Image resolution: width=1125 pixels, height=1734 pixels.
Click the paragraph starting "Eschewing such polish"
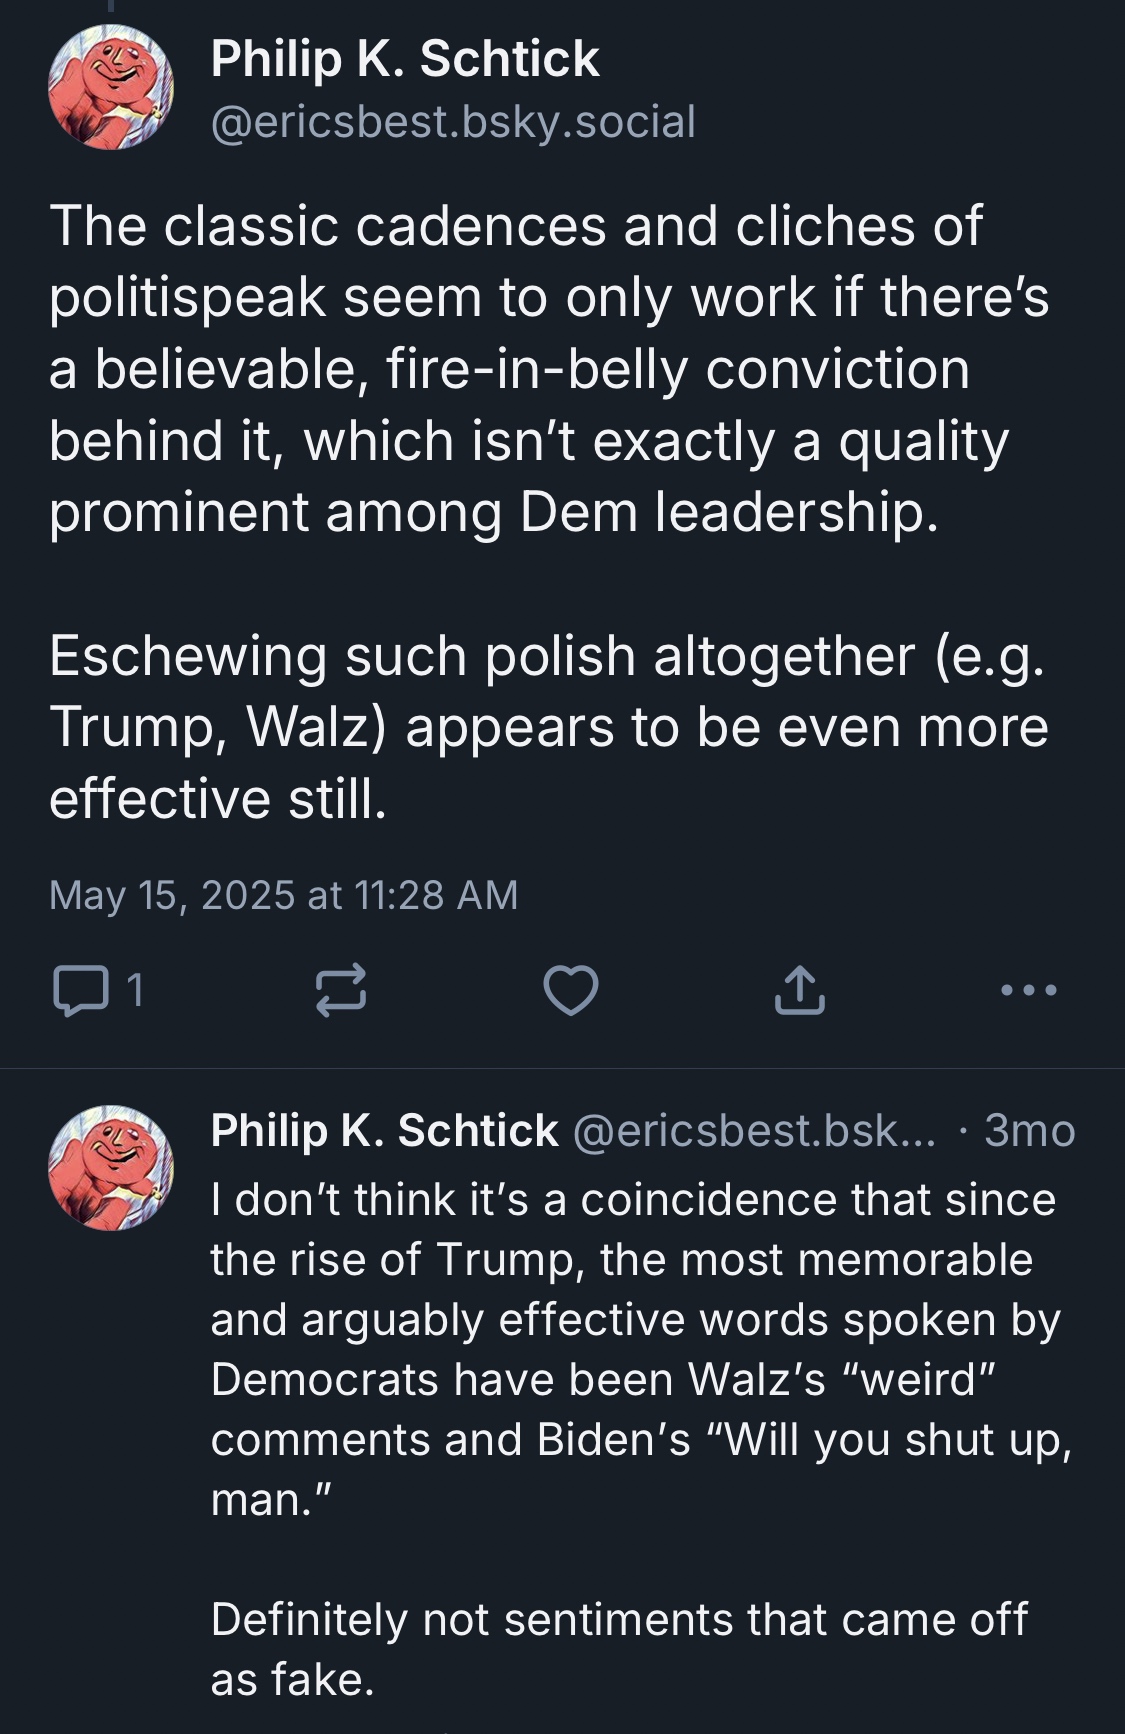(548, 727)
